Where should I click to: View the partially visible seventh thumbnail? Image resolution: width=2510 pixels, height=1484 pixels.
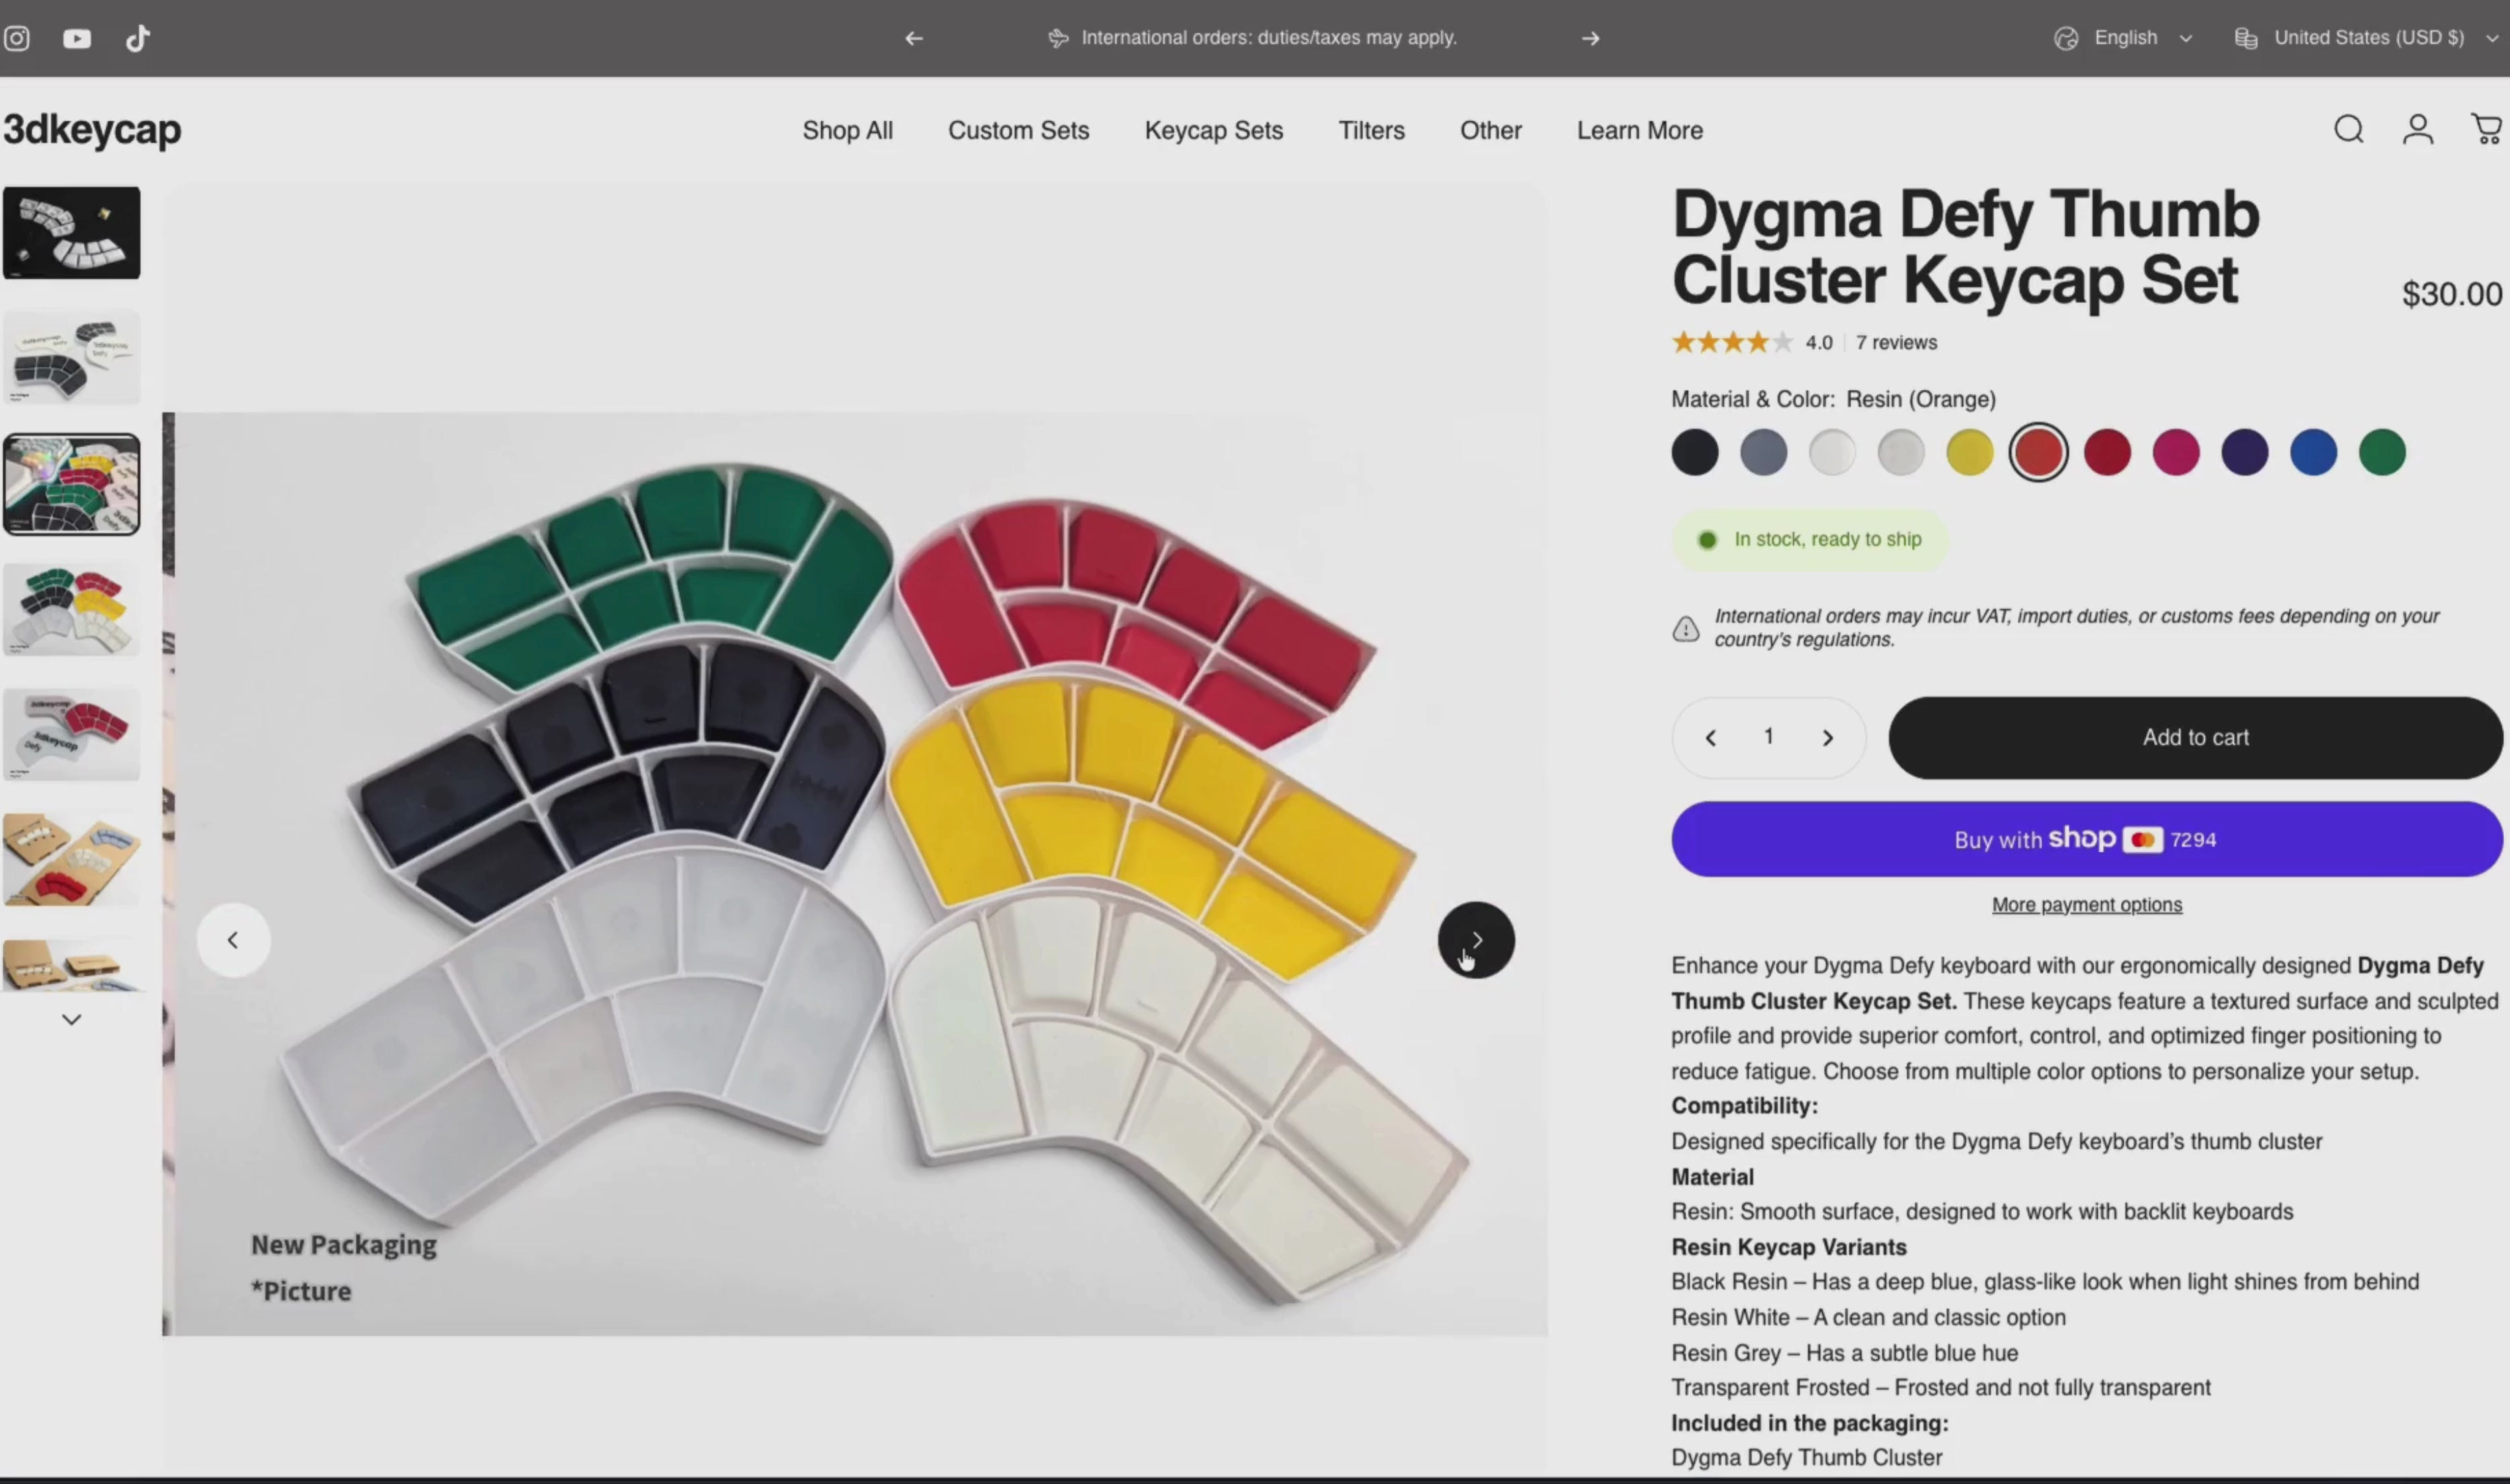(x=71, y=965)
